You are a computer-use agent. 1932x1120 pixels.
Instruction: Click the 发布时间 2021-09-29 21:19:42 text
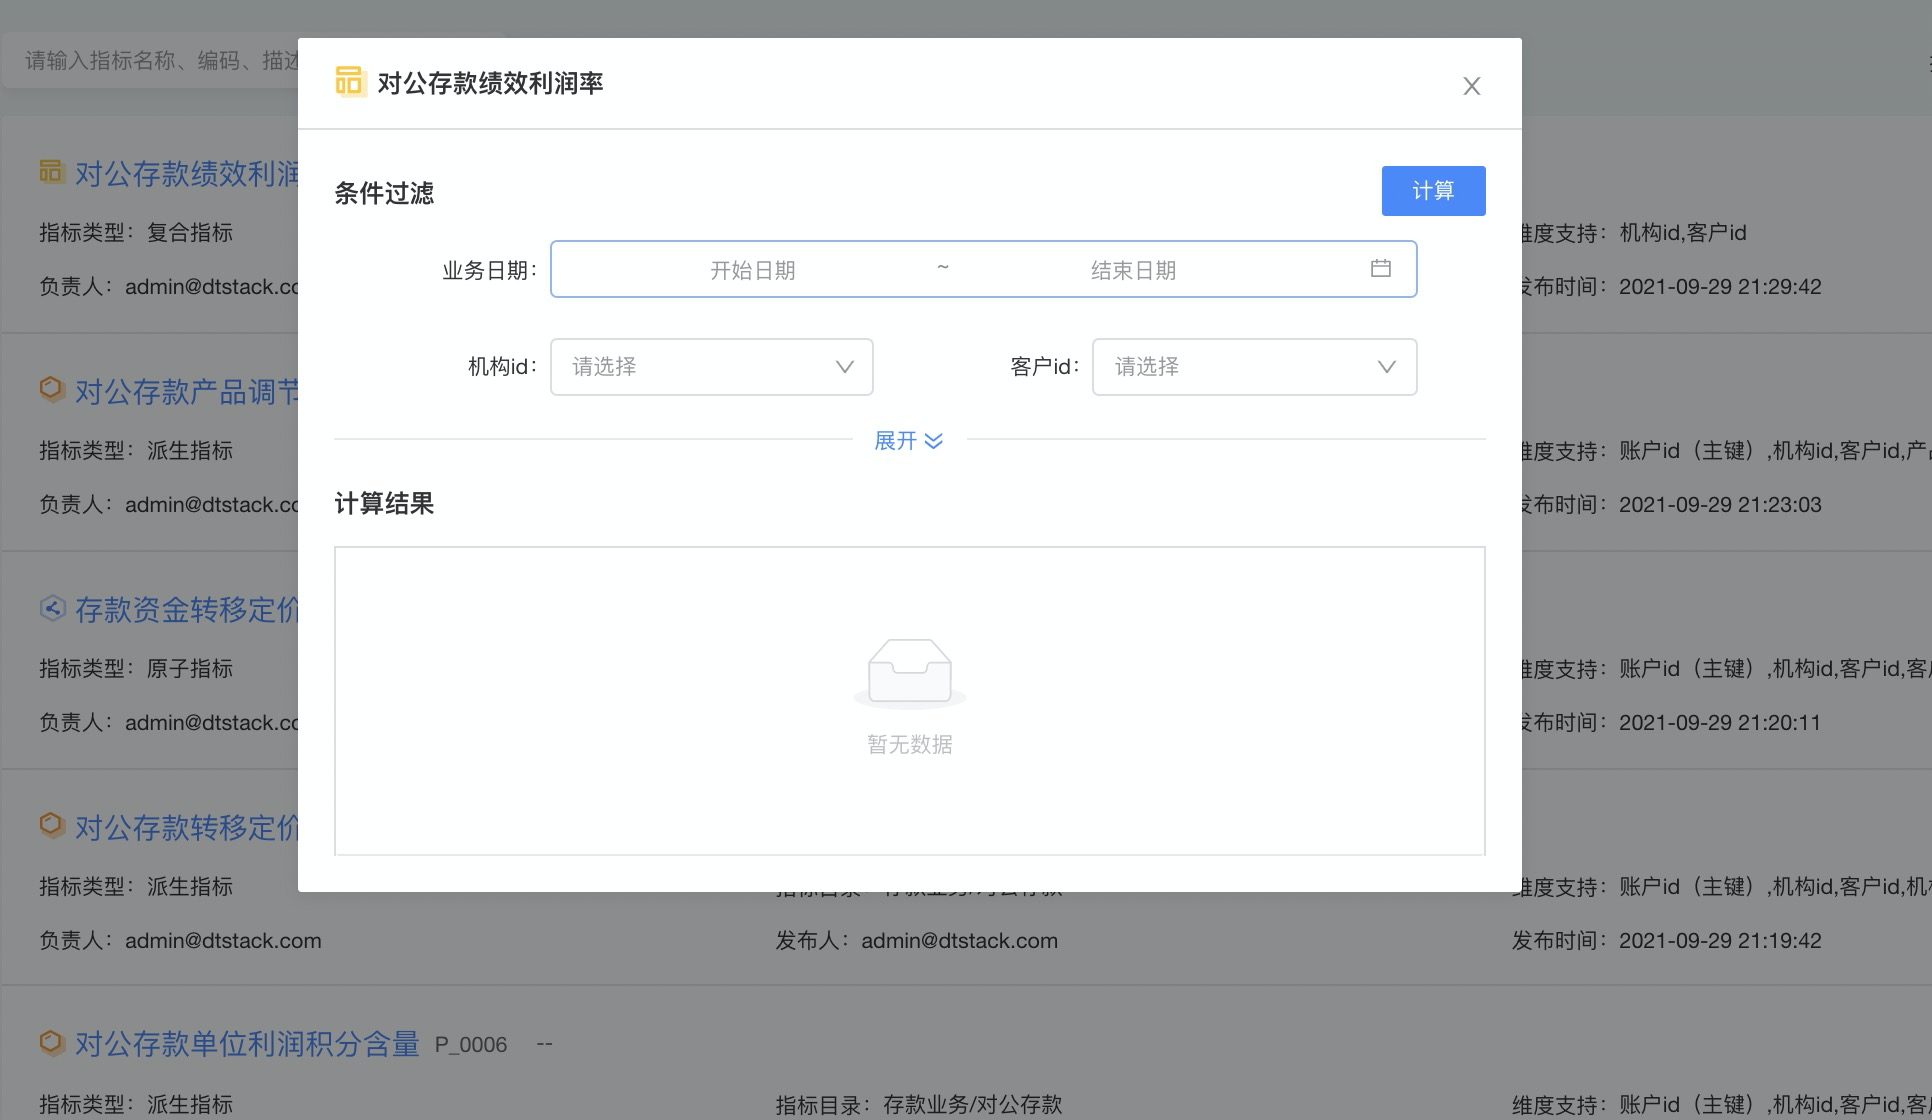tap(1667, 941)
